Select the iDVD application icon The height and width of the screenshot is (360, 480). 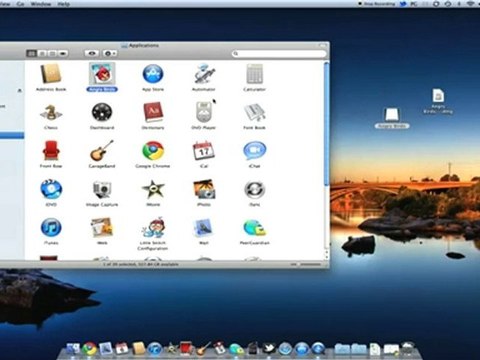tap(51, 189)
